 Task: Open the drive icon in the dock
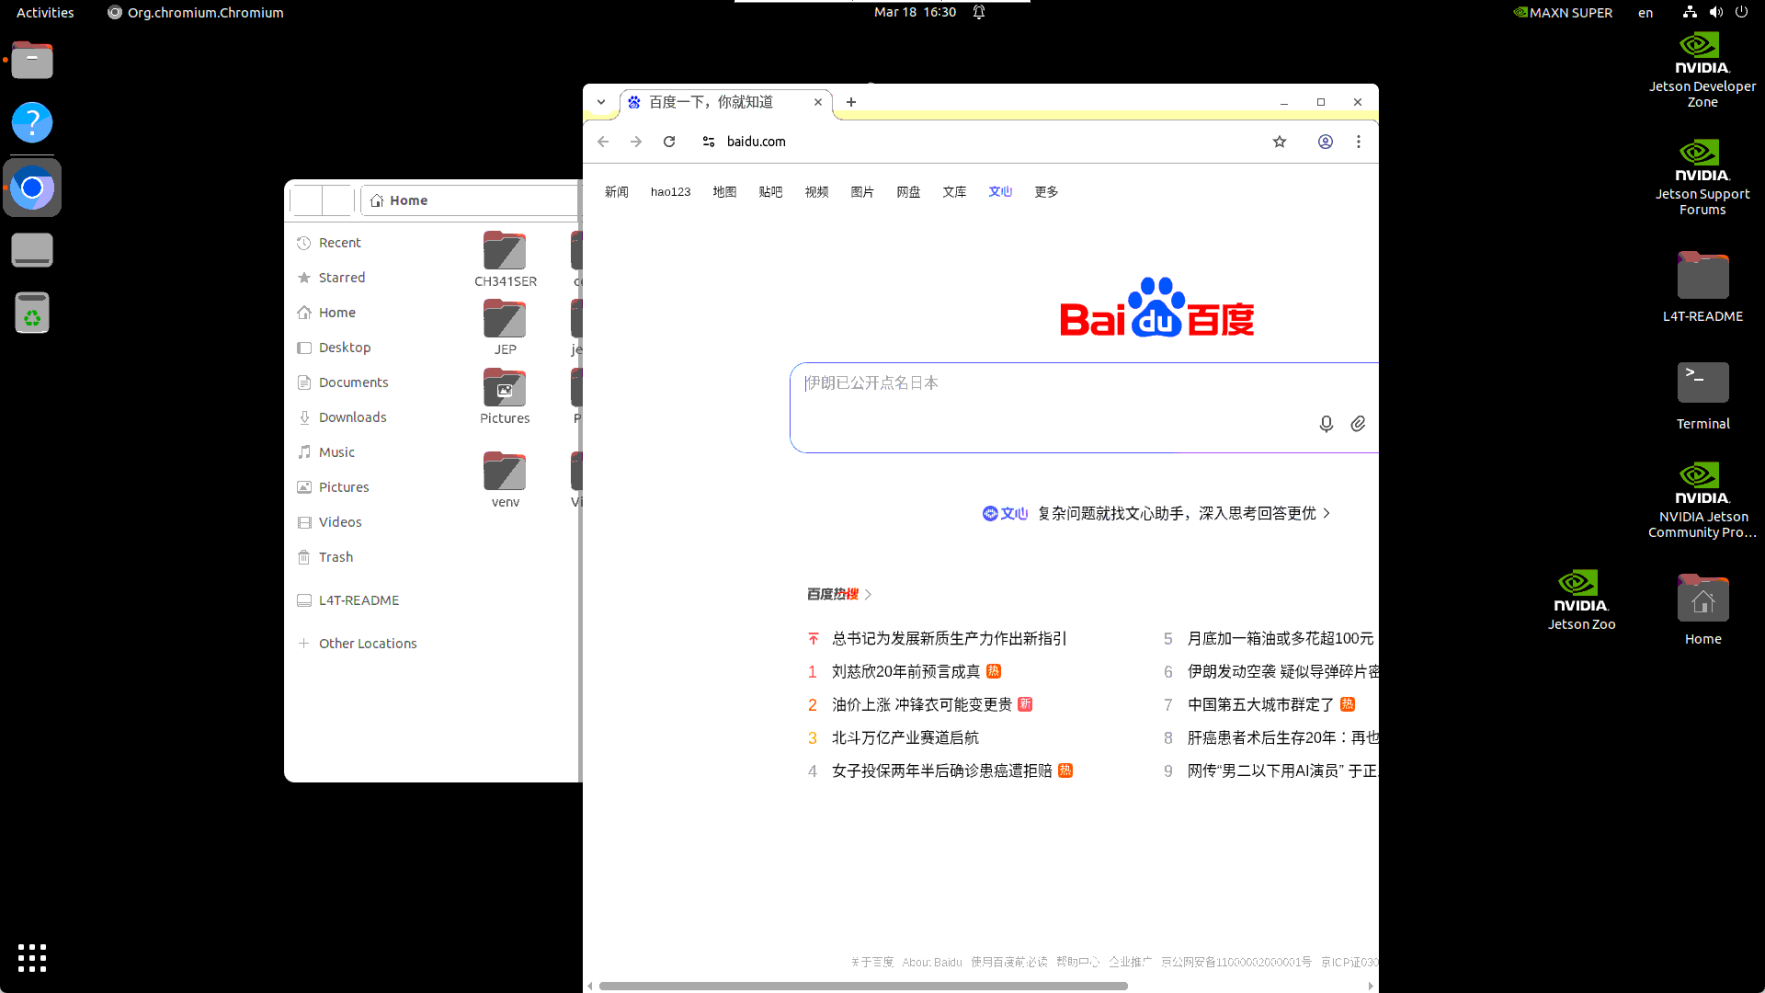(32, 250)
